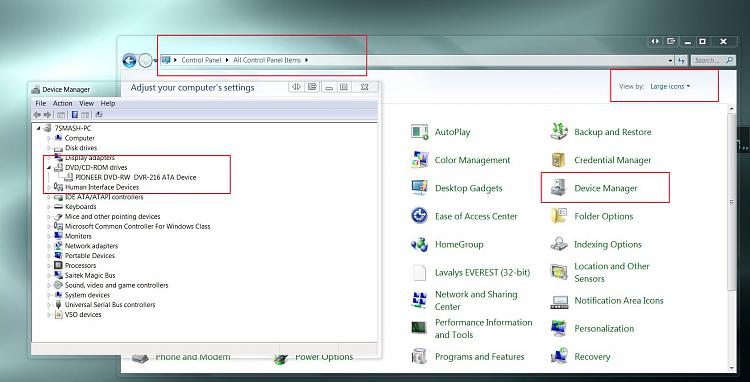Click the Control Panel window Forward arrow button
This screenshot has height=382, width=750.
point(145,60)
